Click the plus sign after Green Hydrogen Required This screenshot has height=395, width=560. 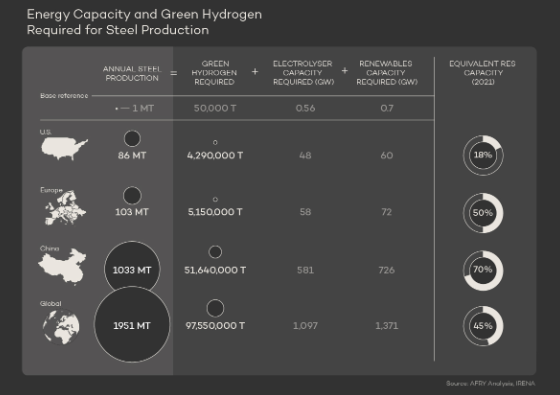[x=255, y=71]
